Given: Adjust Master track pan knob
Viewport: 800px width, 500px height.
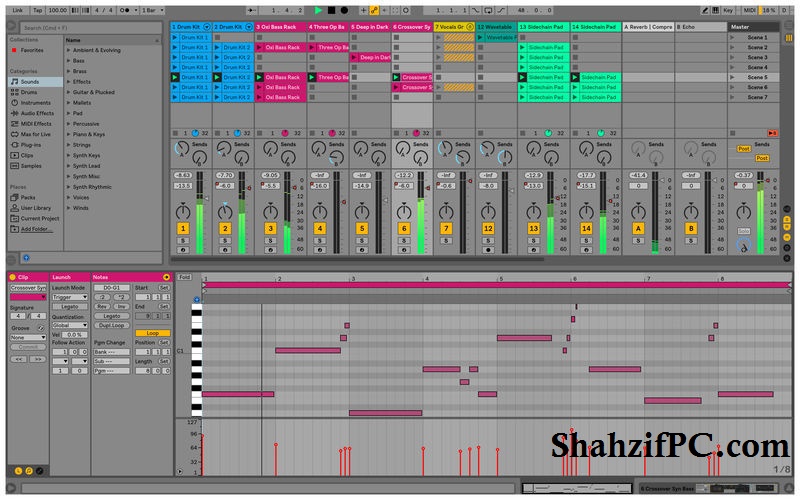Looking at the screenshot, I should (x=743, y=211).
